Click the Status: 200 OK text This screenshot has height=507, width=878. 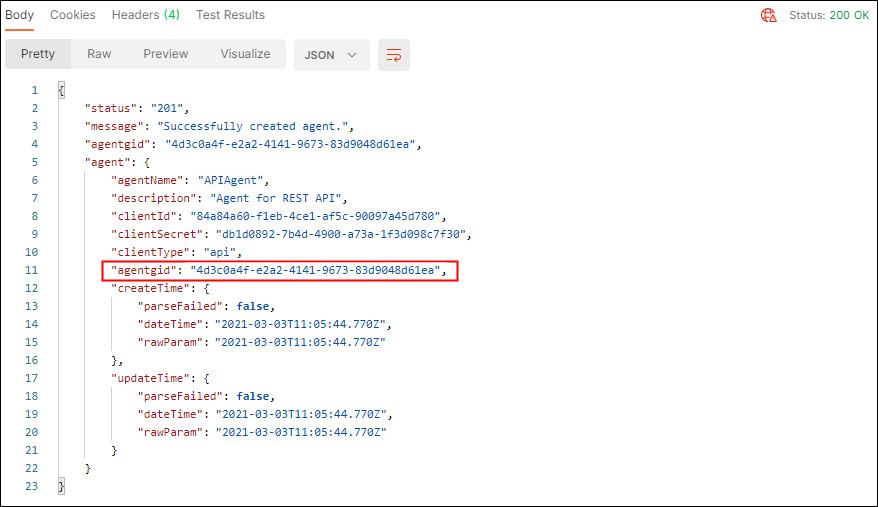[829, 15]
